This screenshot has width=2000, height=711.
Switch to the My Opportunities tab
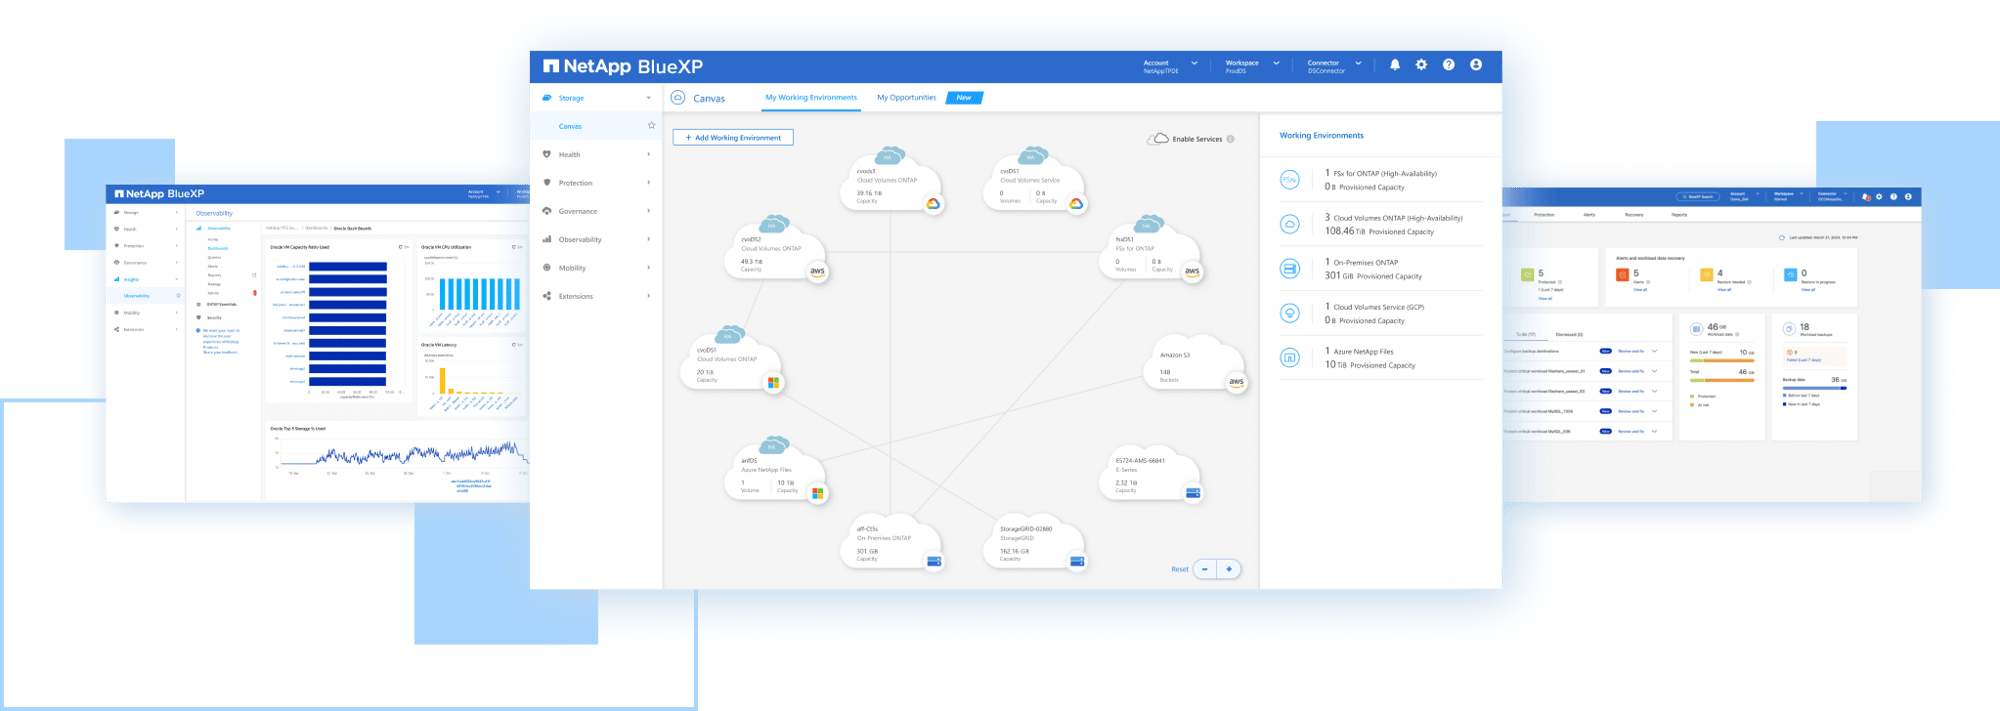point(906,98)
